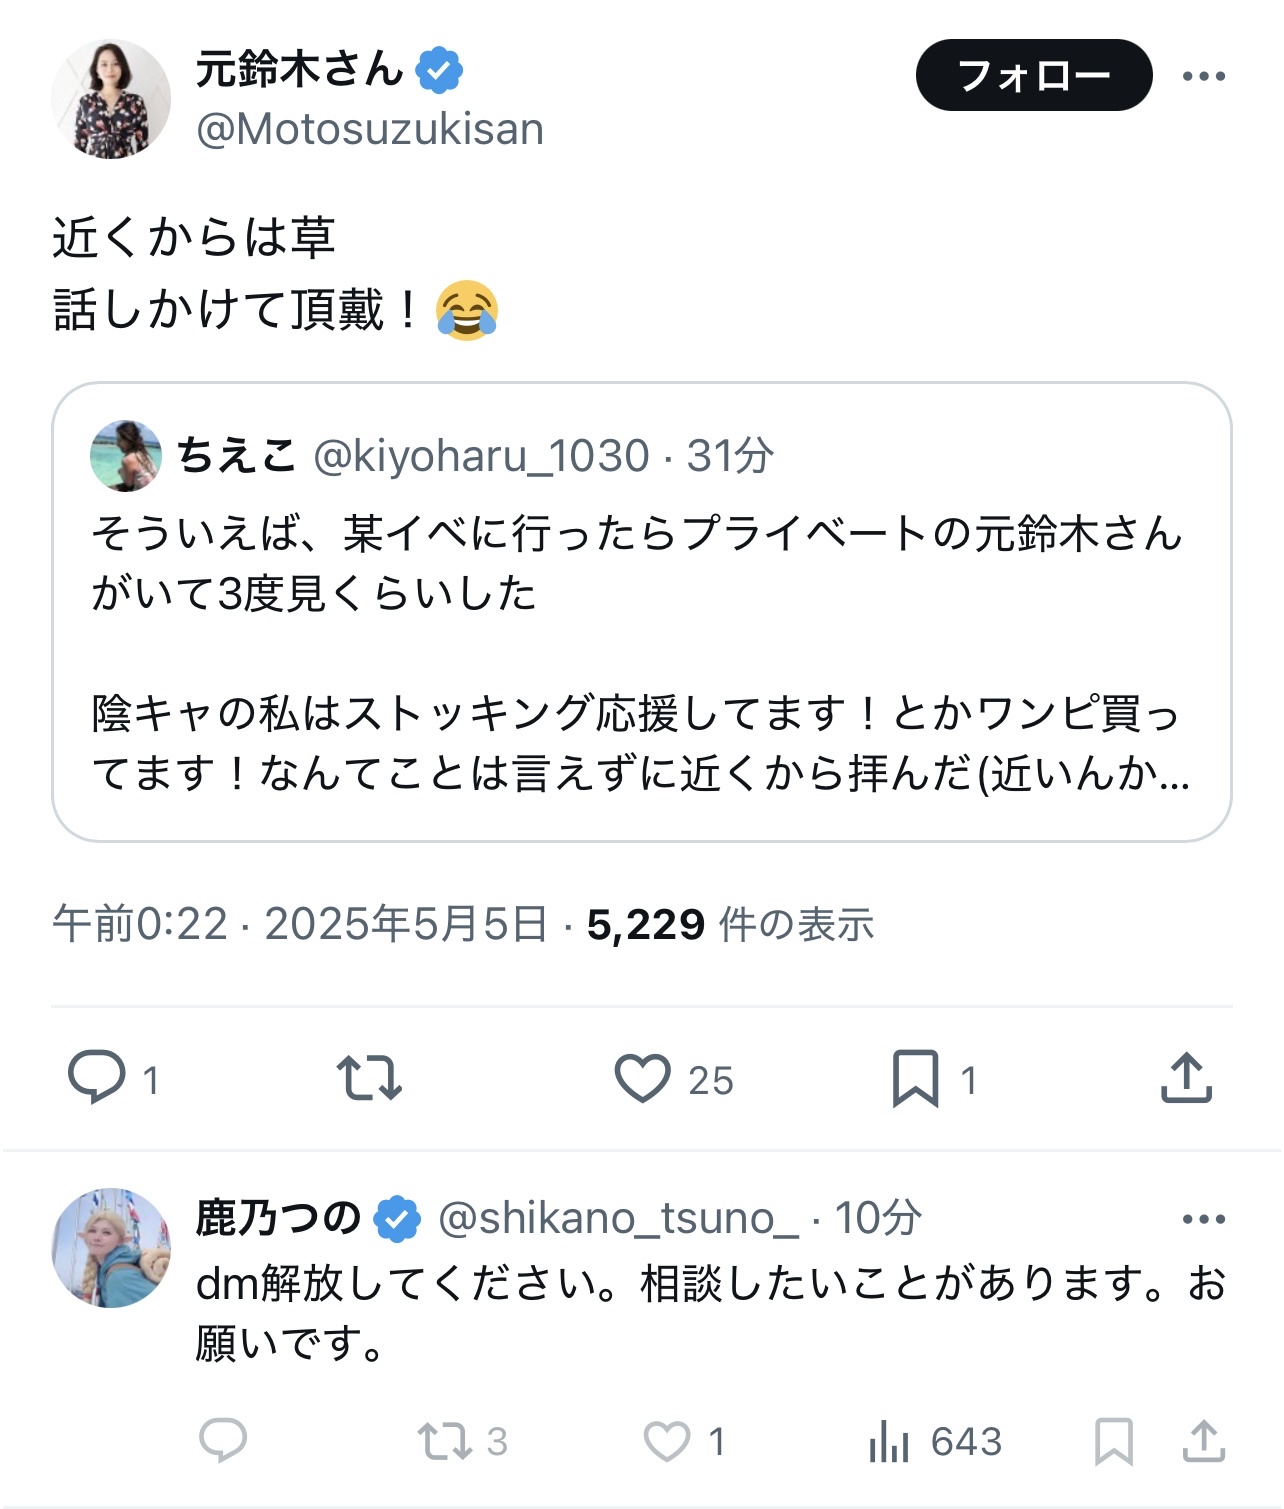Reply to the main post

tap(97, 1078)
